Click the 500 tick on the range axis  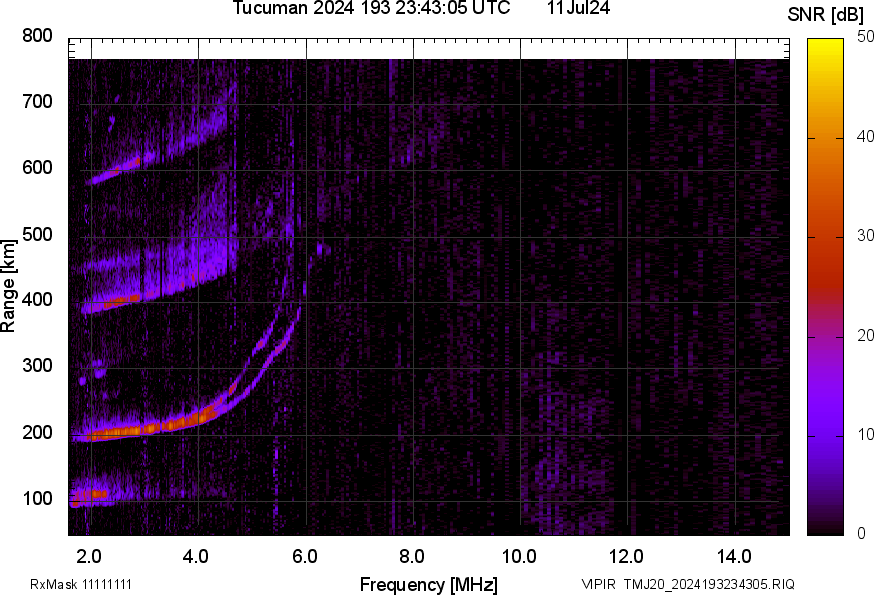(37, 235)
